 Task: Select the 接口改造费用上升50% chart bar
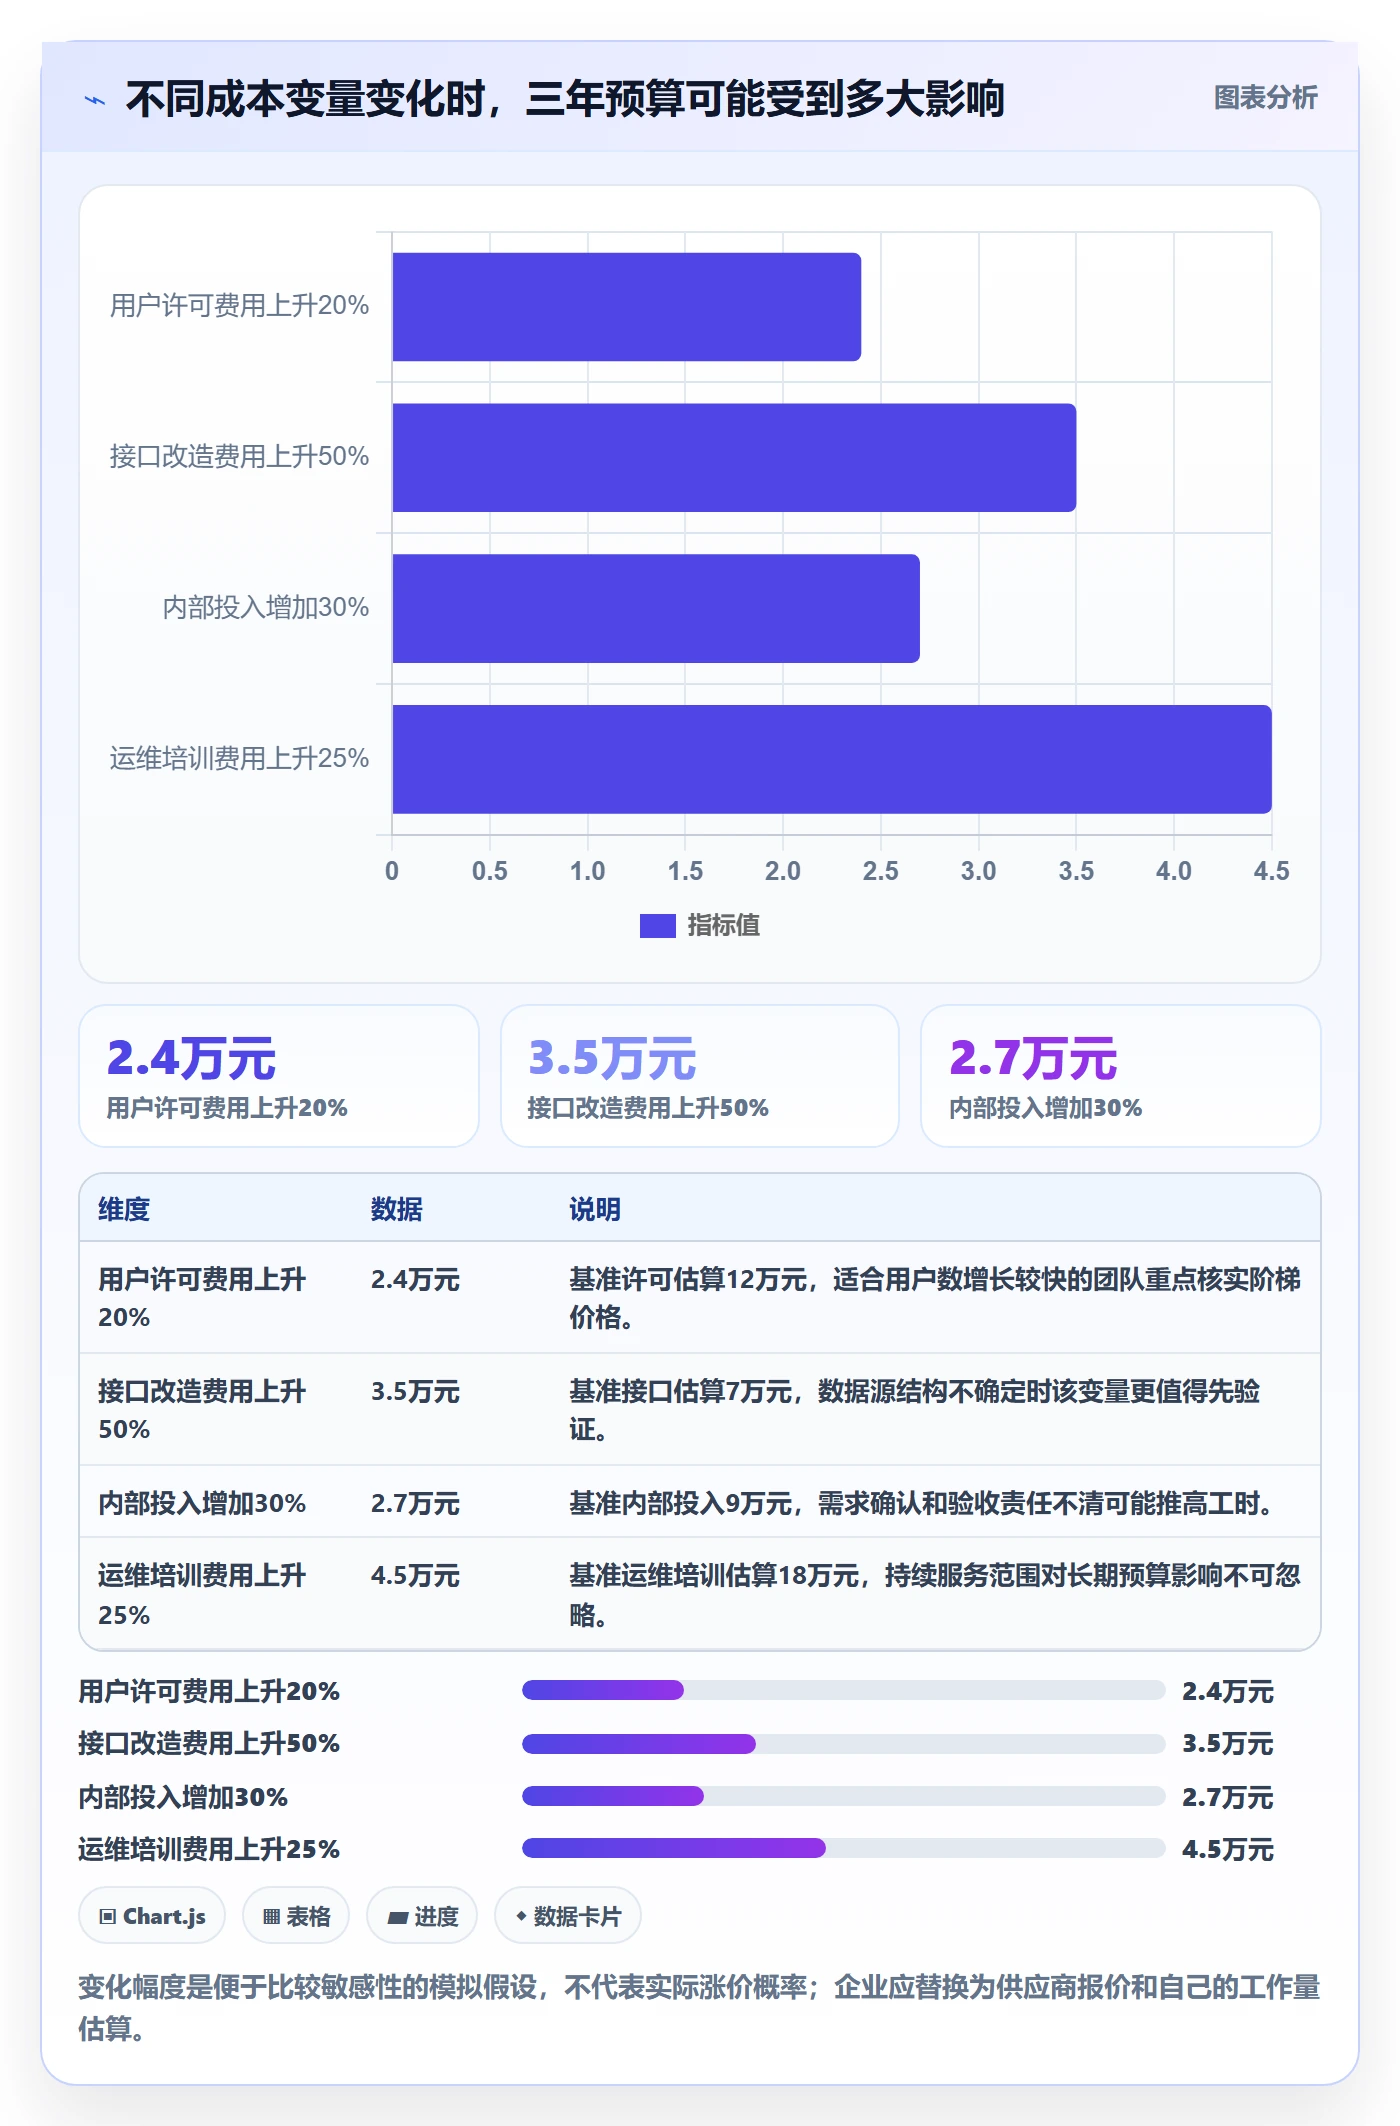tap(734, 457)
